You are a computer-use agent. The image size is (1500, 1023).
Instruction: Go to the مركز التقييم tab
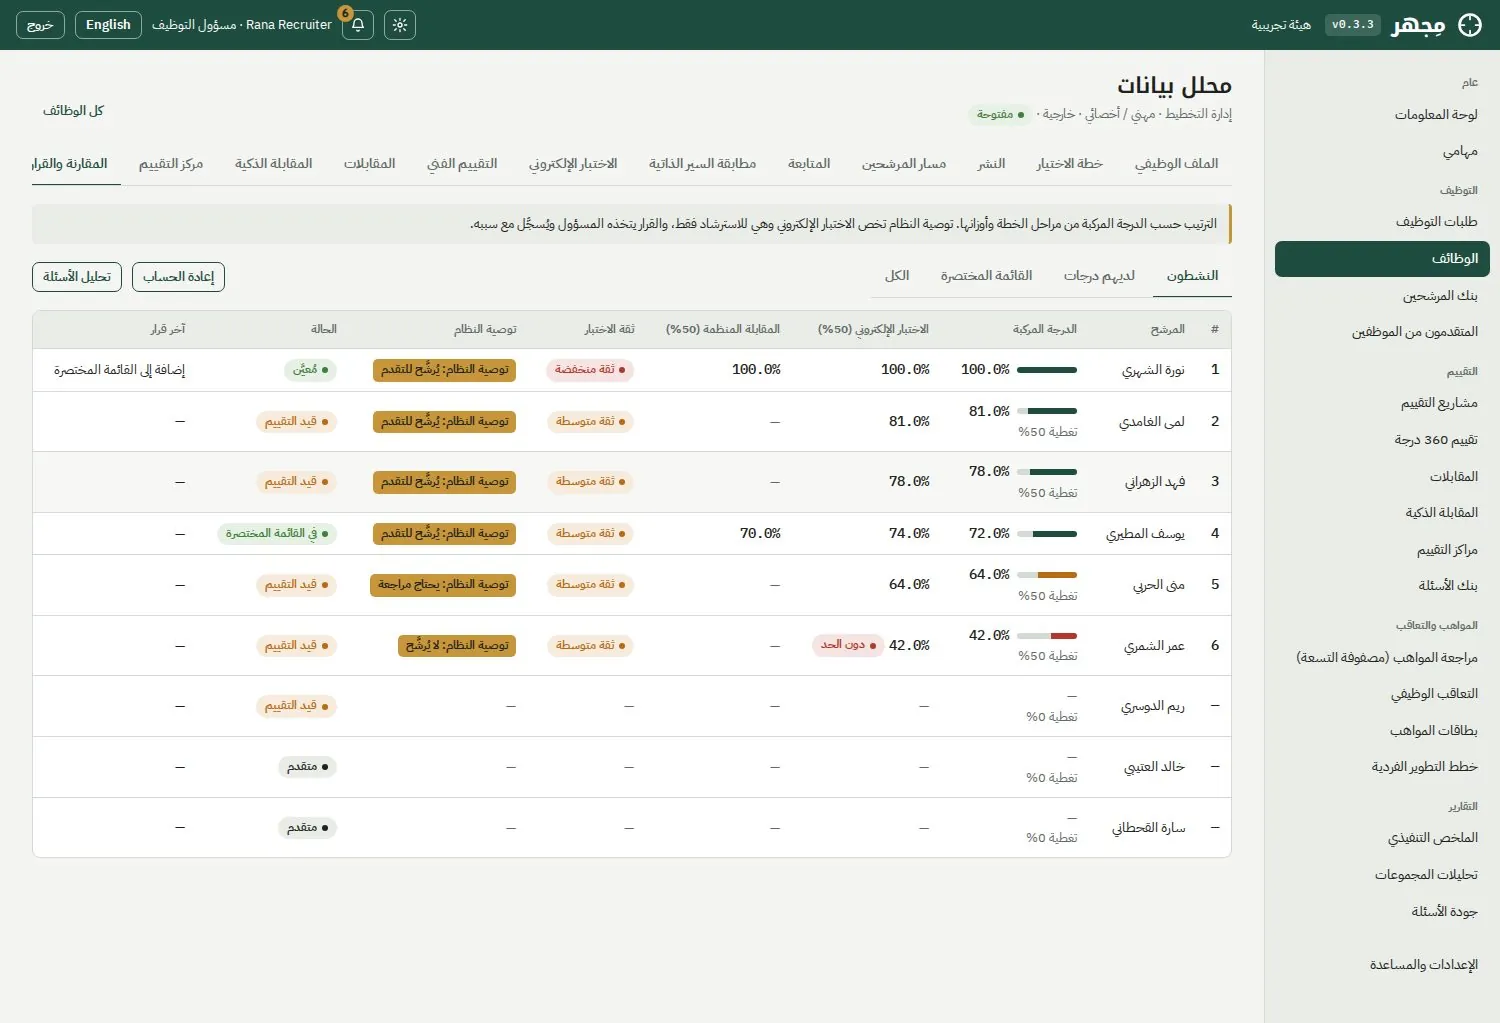coord(171,164)
